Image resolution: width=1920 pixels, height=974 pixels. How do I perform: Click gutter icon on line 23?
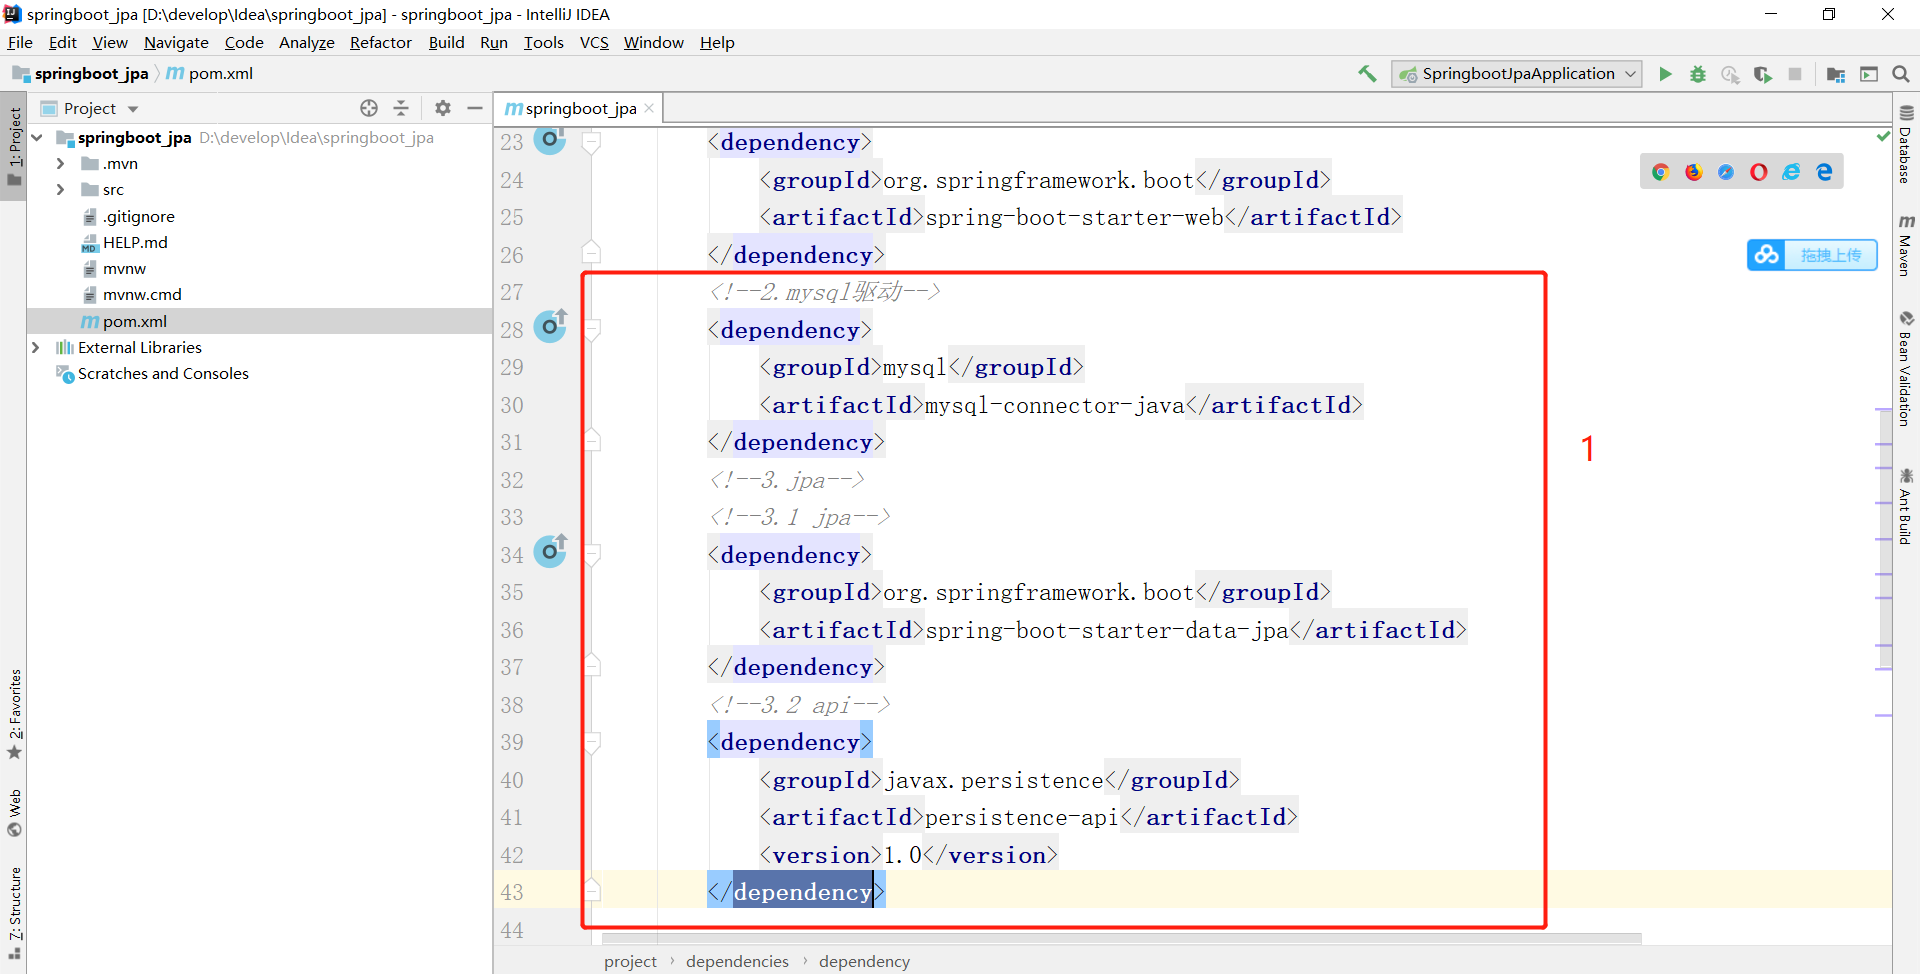coord(550,139)
